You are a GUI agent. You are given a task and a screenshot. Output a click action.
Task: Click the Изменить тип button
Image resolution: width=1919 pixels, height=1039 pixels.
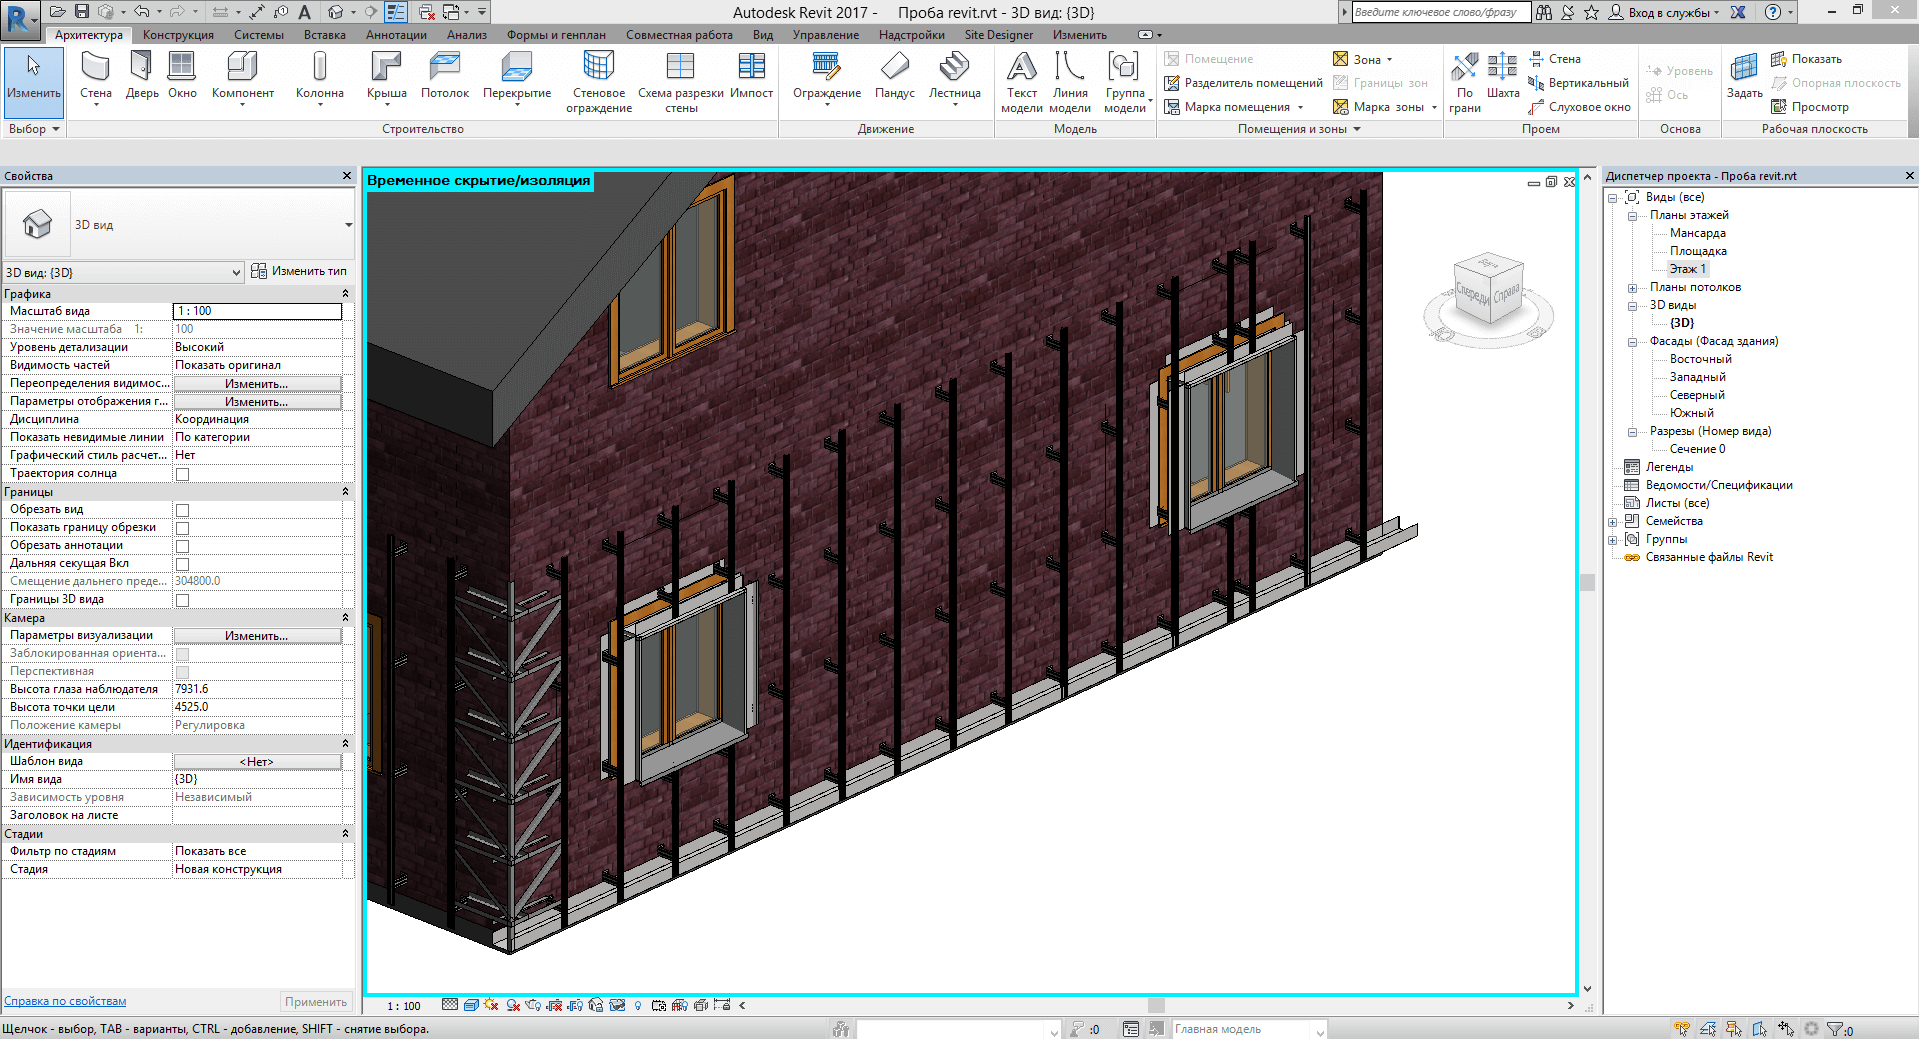click(x=299, y=271)
